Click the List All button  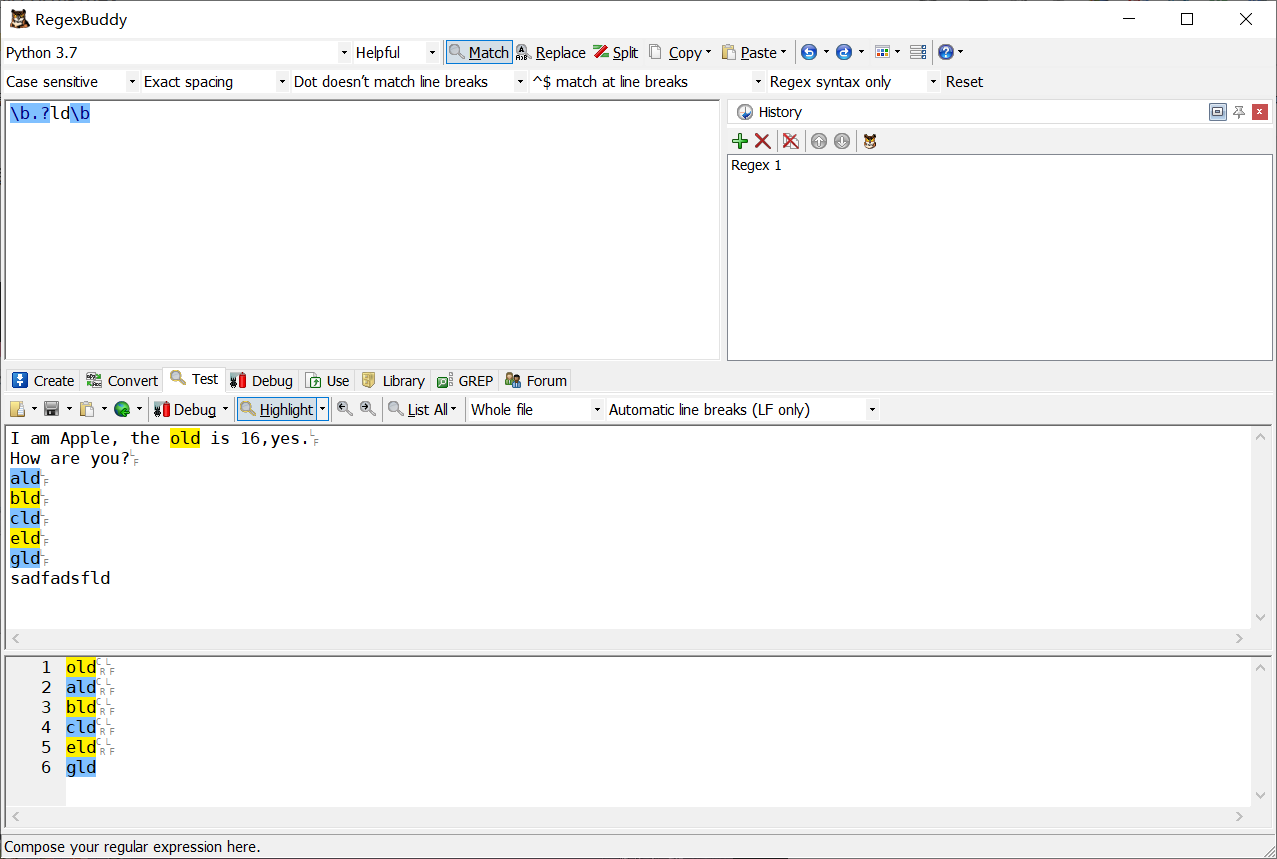[x=418, y=409]
